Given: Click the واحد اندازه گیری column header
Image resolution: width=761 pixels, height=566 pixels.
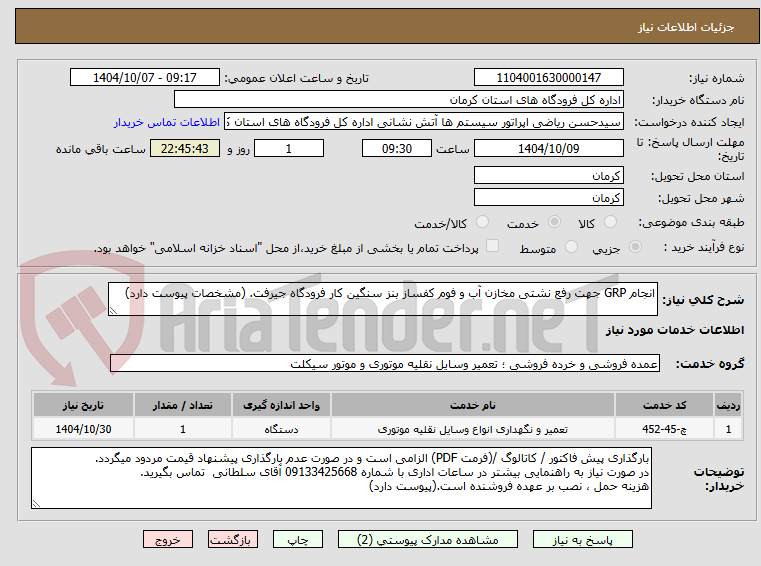Looking at the screenshot, I should [x=281, y=405].
